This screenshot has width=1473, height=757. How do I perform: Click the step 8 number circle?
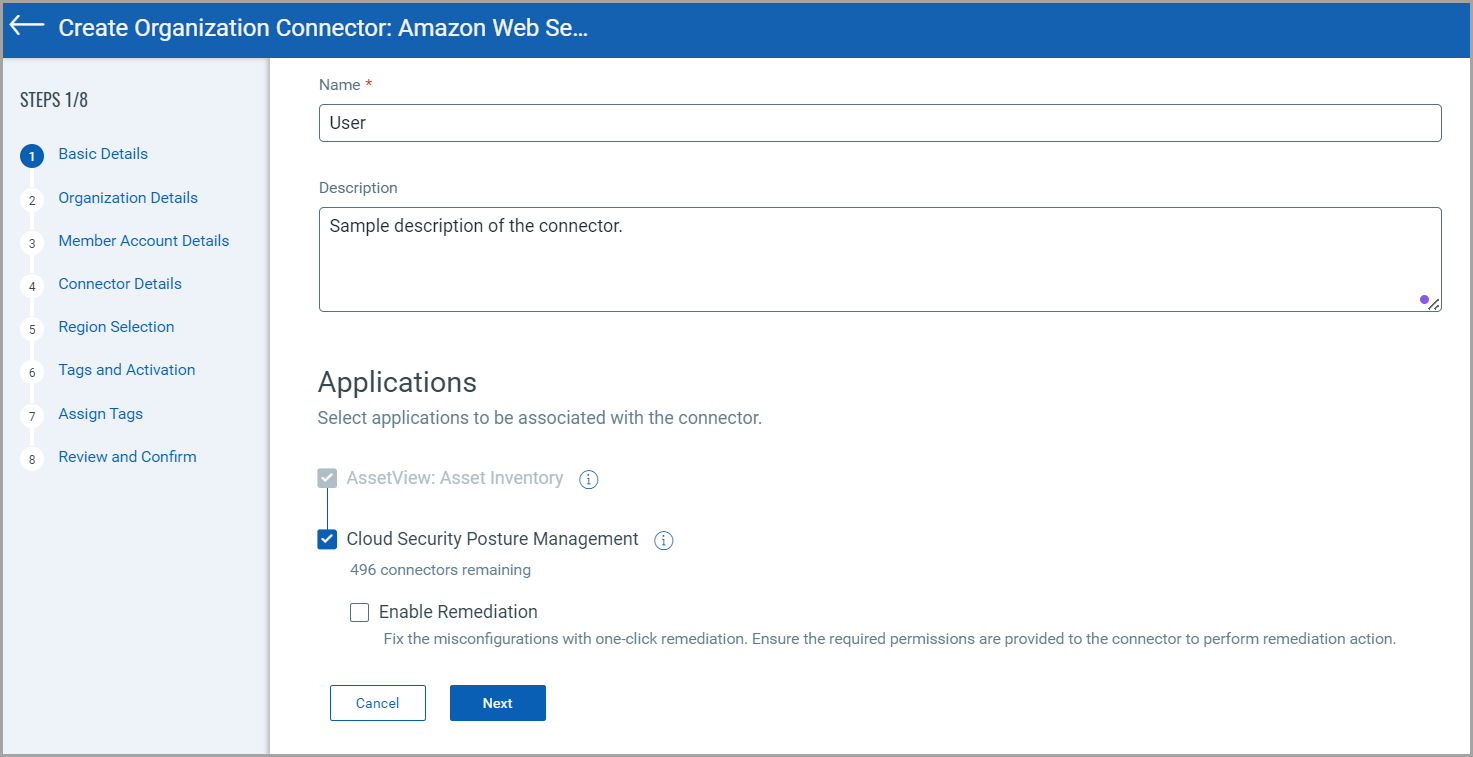(32, 459)
